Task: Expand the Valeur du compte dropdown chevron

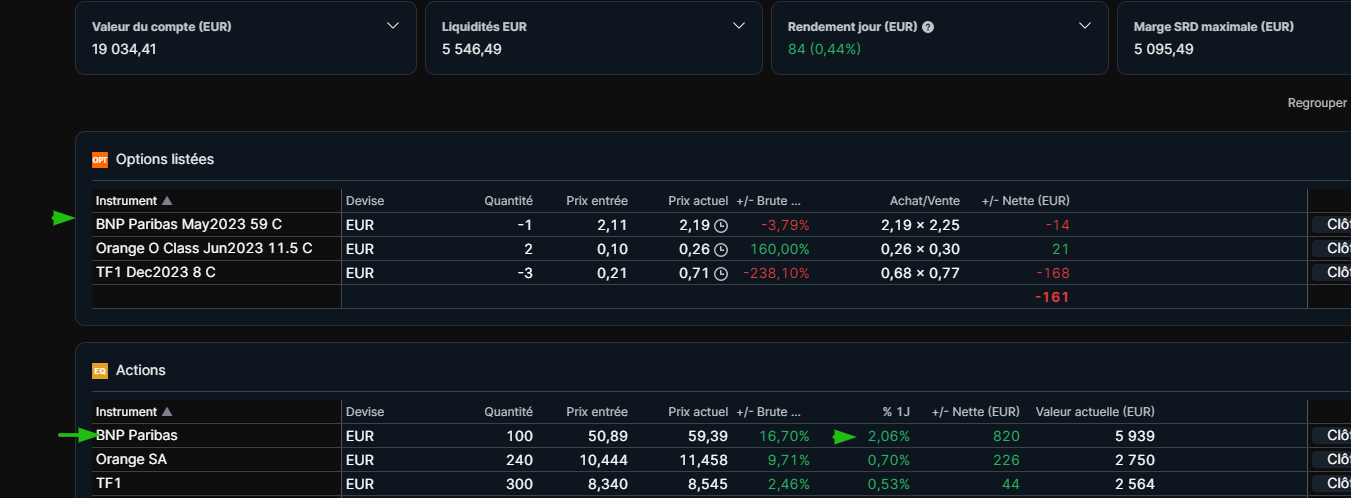Action: click(393, 26)
